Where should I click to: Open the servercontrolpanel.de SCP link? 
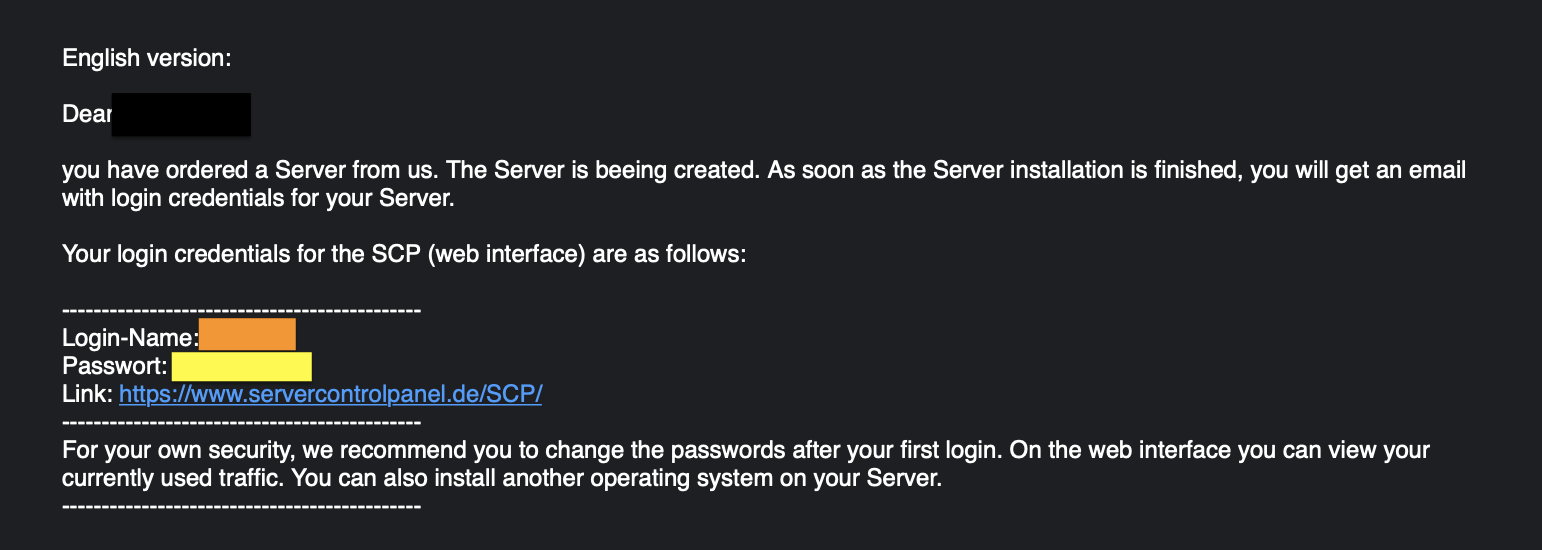click(330, 394)
